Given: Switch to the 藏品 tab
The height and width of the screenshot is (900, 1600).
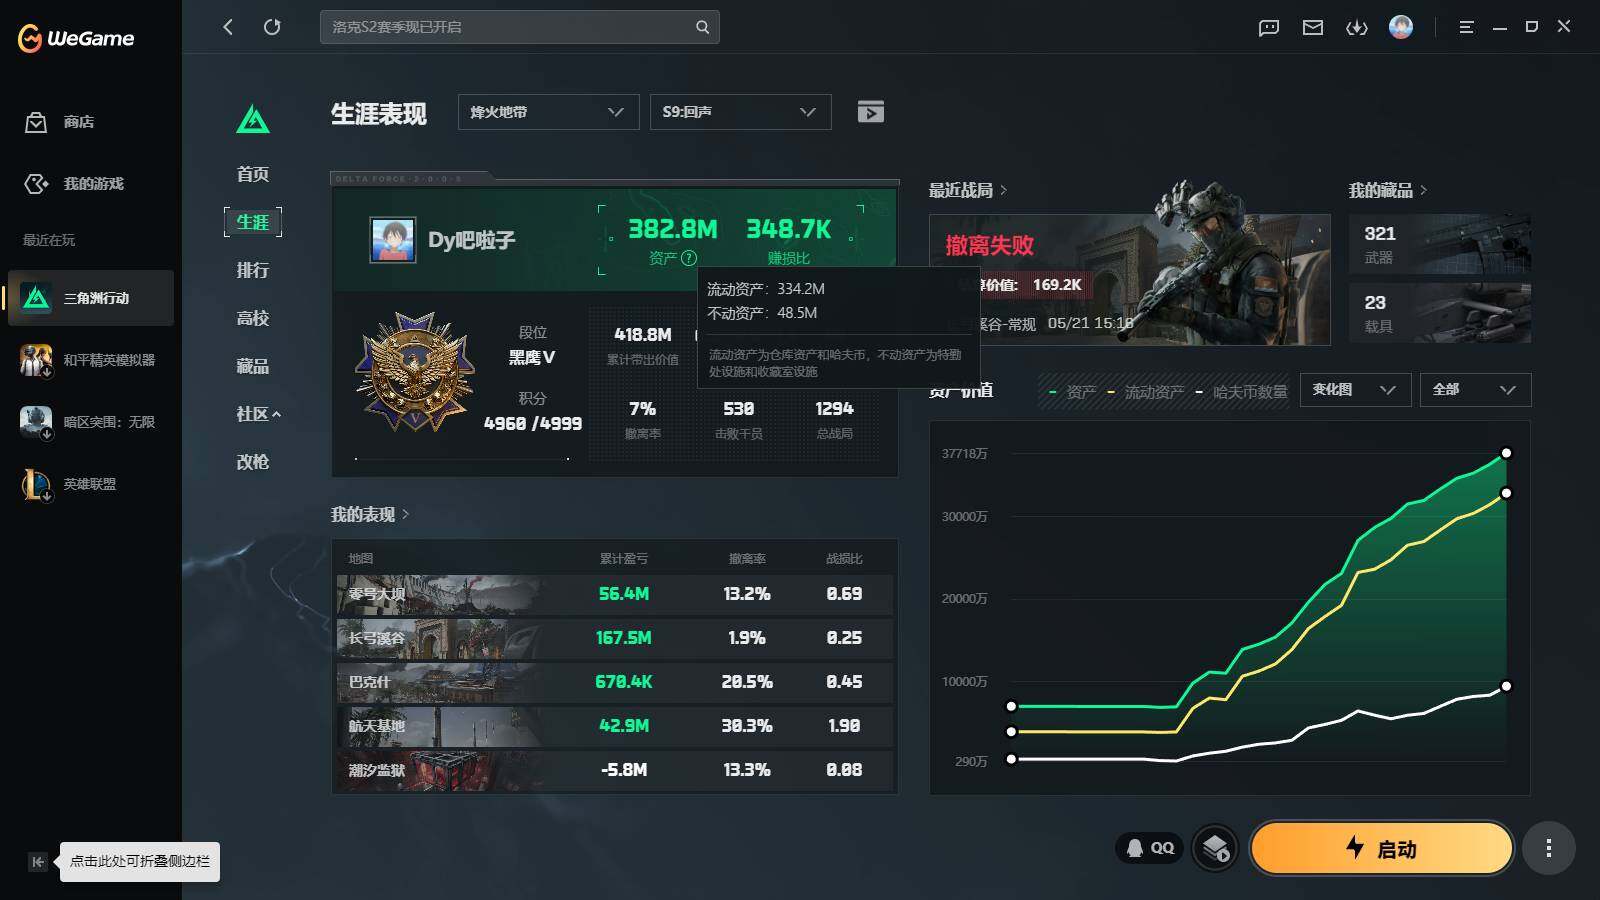Looking at the screenshot, I should pos(253,366).
